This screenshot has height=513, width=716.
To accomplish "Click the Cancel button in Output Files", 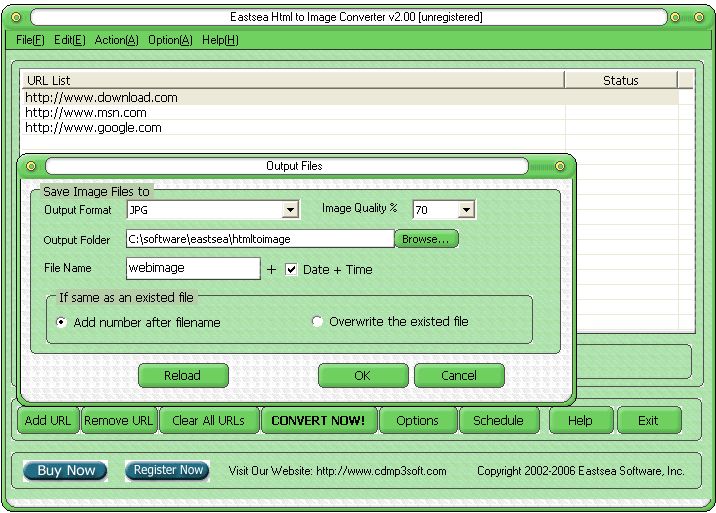I will click(x=459, y=375).
